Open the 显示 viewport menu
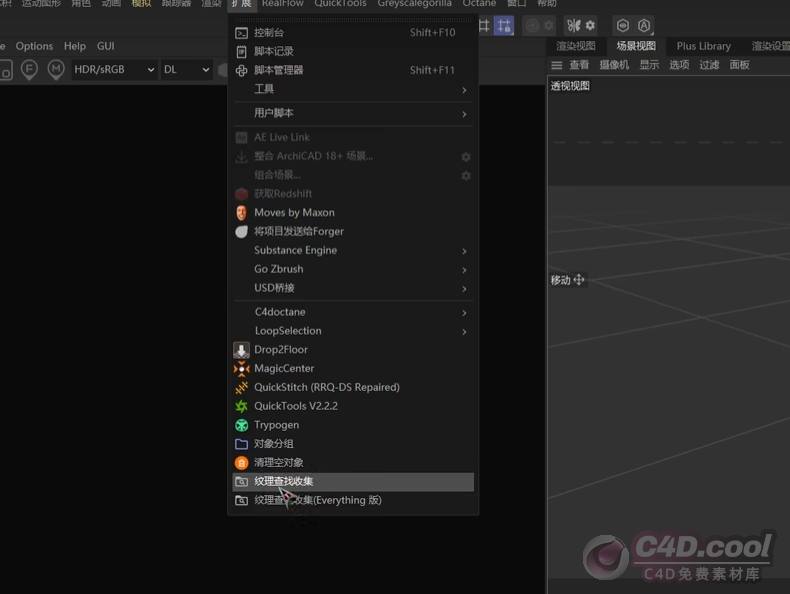The image size is (790, 594). click(x=649, y=65)
